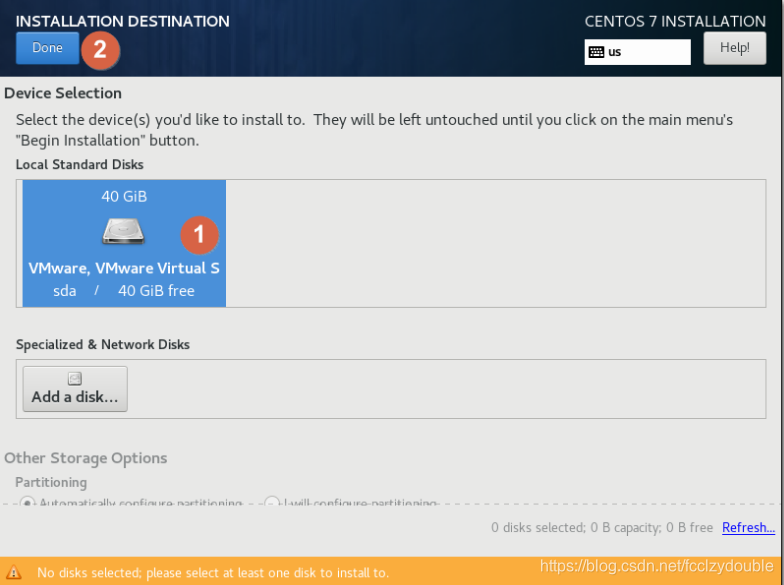This screenshot has height=585, width=784.
Task: Click the Device Selection heading
Action: pyautogui.click(x=62, y=93)
